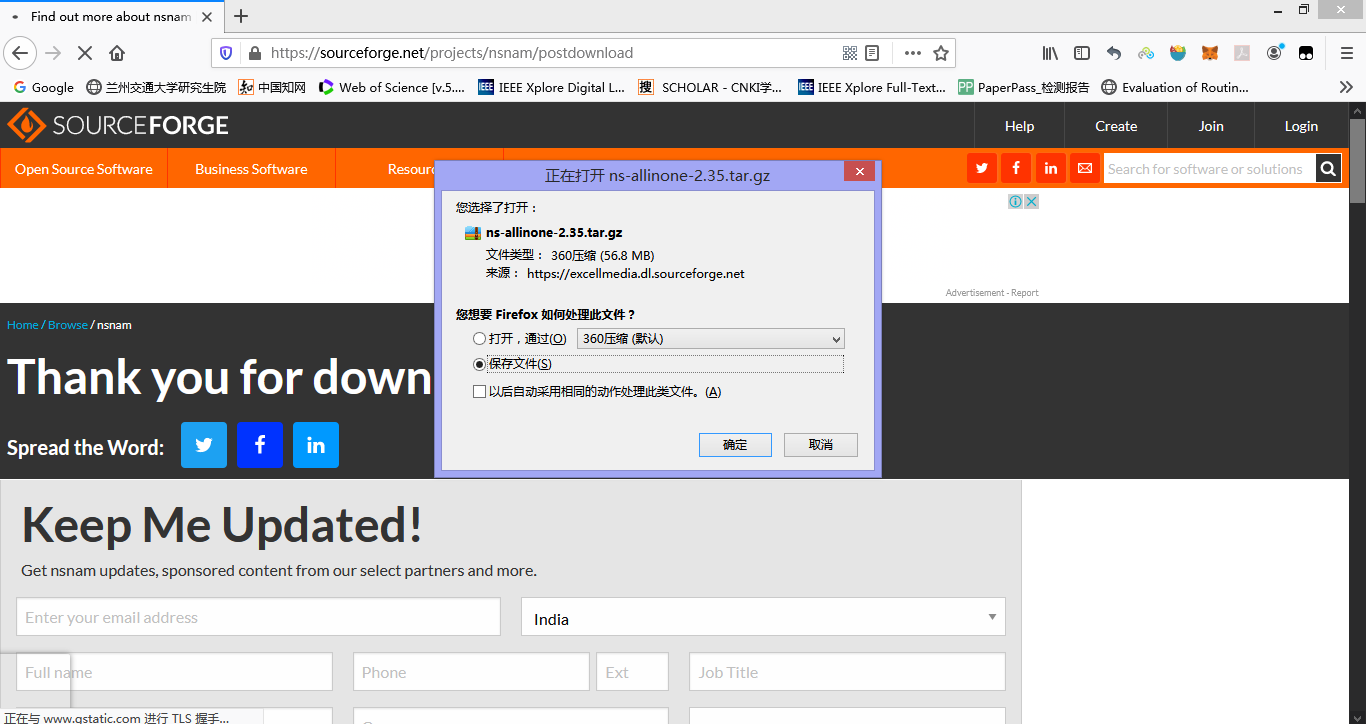The width and height of the screenshot is (1366, 724).
Task: Select the 保存文件 radio option
Action: (x=480, y=364)
